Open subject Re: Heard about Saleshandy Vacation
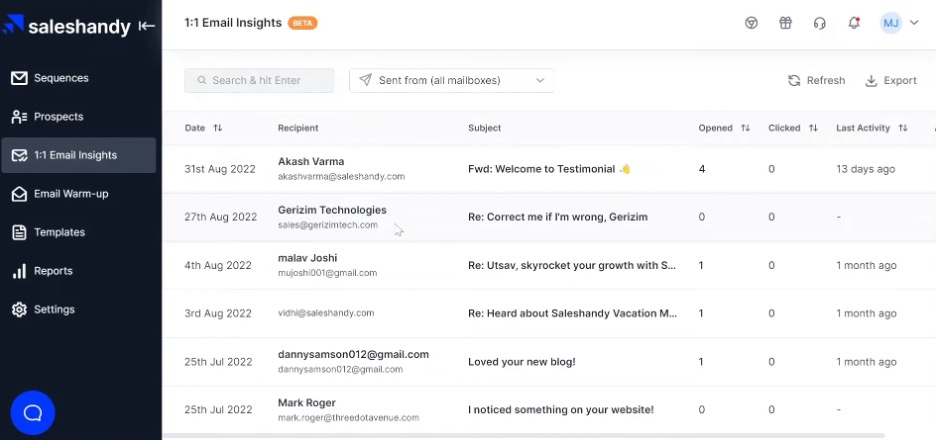Image resolution: width=936 pixels, height=440 pixels. [x=573, y=313]
